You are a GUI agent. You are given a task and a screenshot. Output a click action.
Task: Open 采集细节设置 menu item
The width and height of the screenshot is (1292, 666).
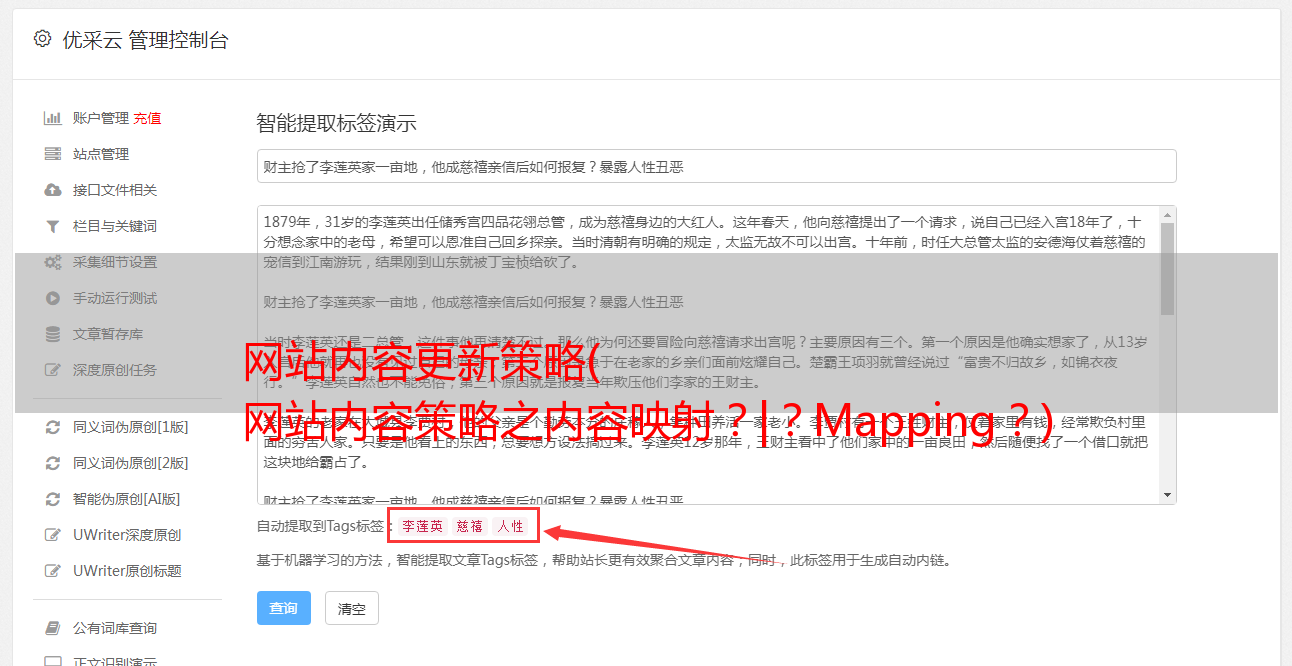point(115,262)
